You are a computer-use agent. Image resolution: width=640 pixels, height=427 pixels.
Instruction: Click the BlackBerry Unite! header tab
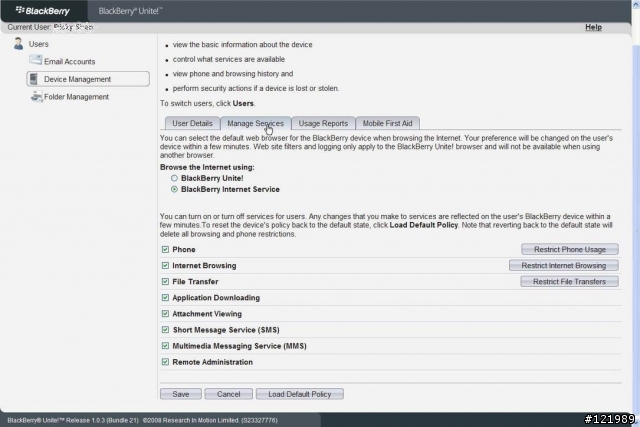pos(130,11)
